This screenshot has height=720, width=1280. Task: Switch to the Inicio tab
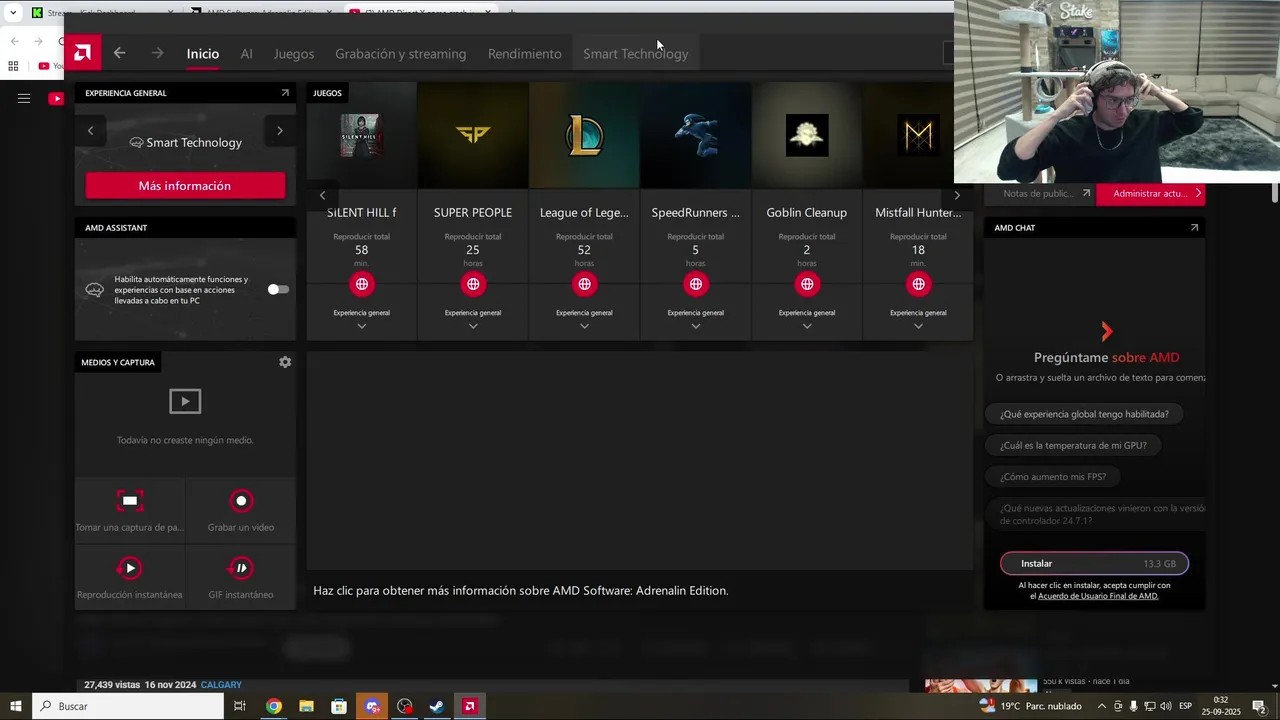click(203, 54)
